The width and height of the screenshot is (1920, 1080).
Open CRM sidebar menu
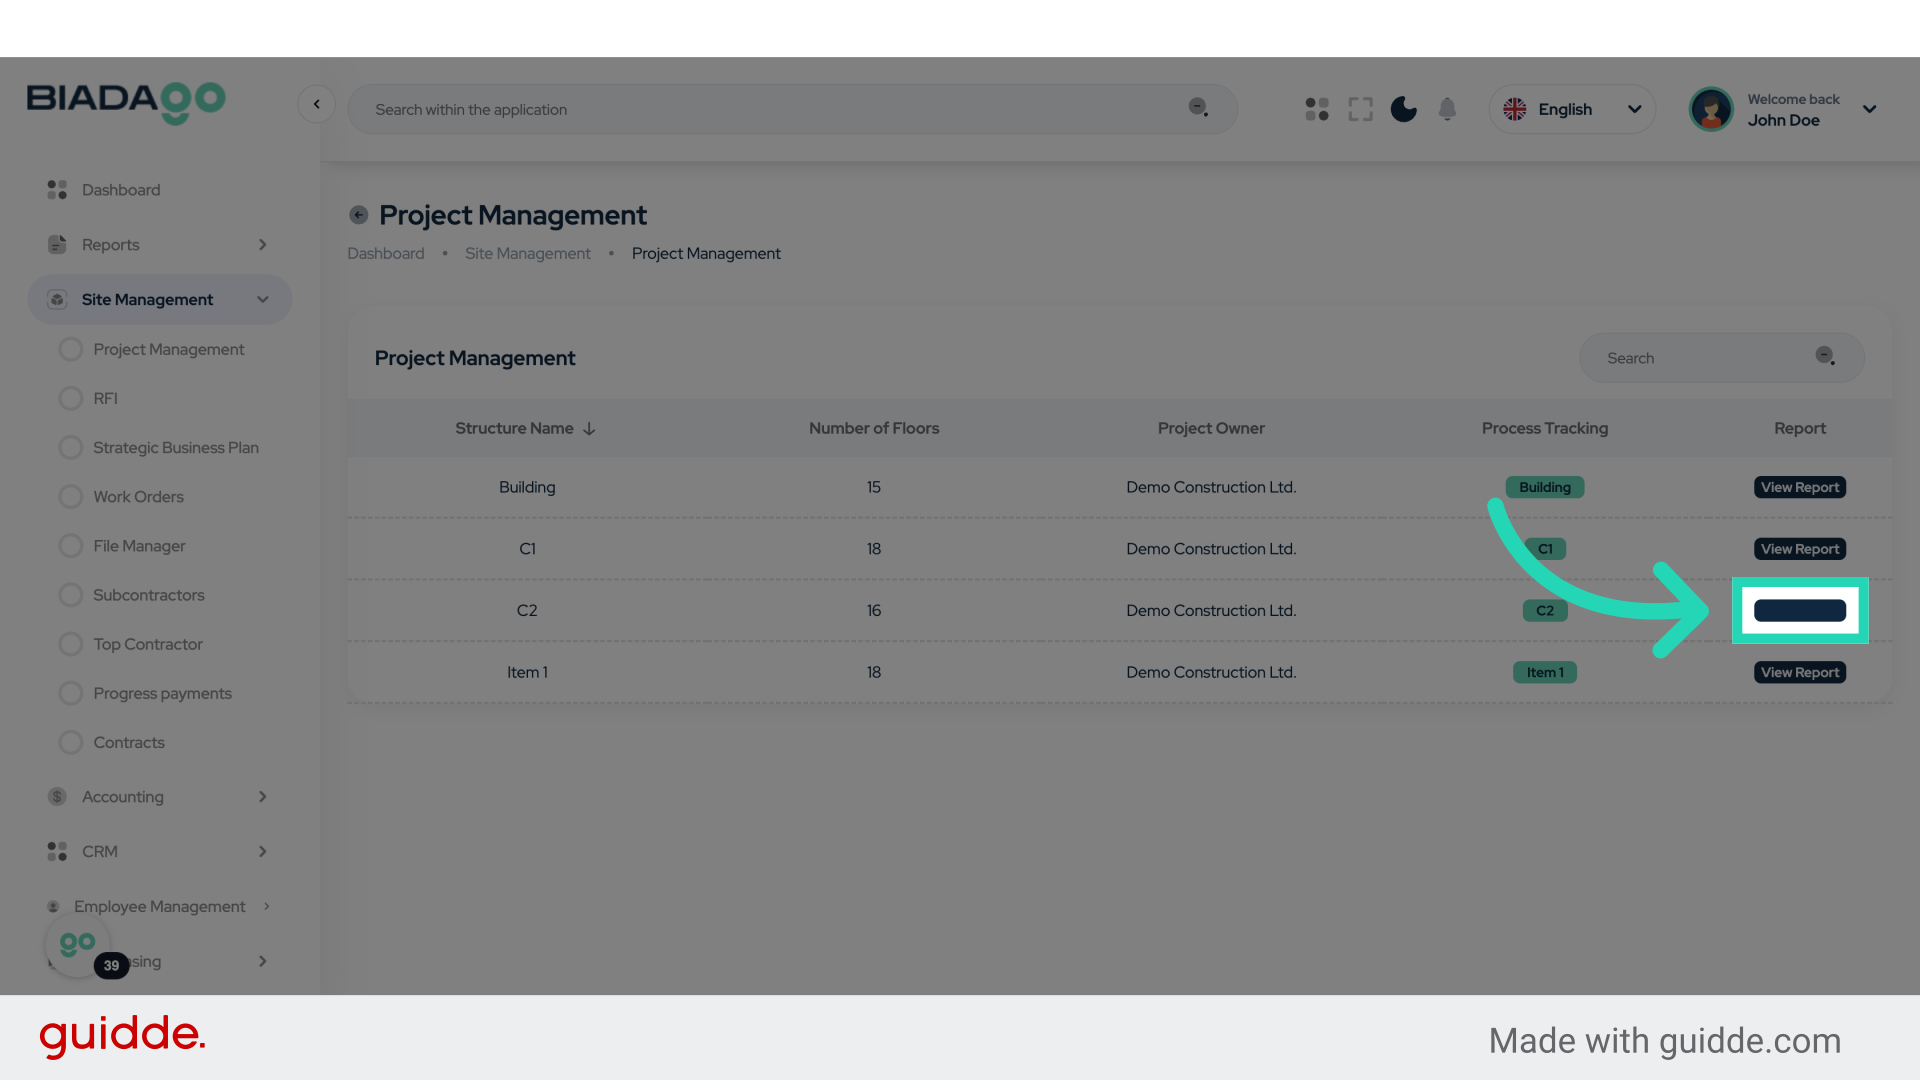[x=100, y=852]
